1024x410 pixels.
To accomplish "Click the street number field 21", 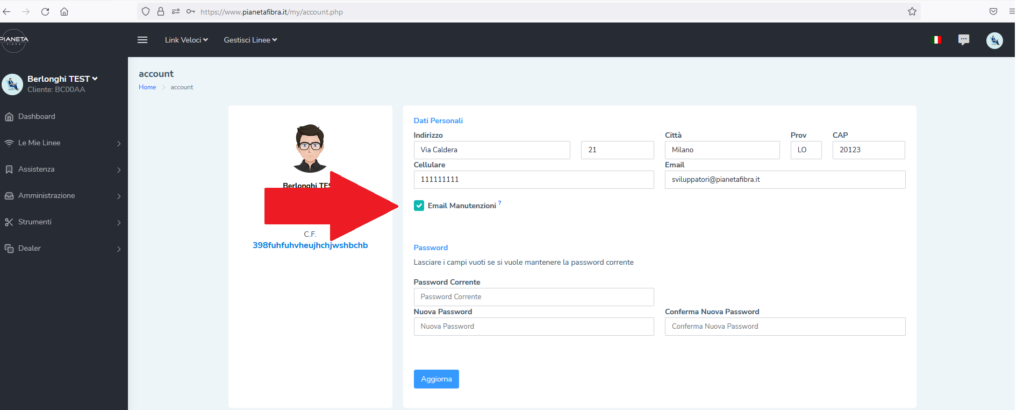I will pyautogui.click(x=617, y=150).
